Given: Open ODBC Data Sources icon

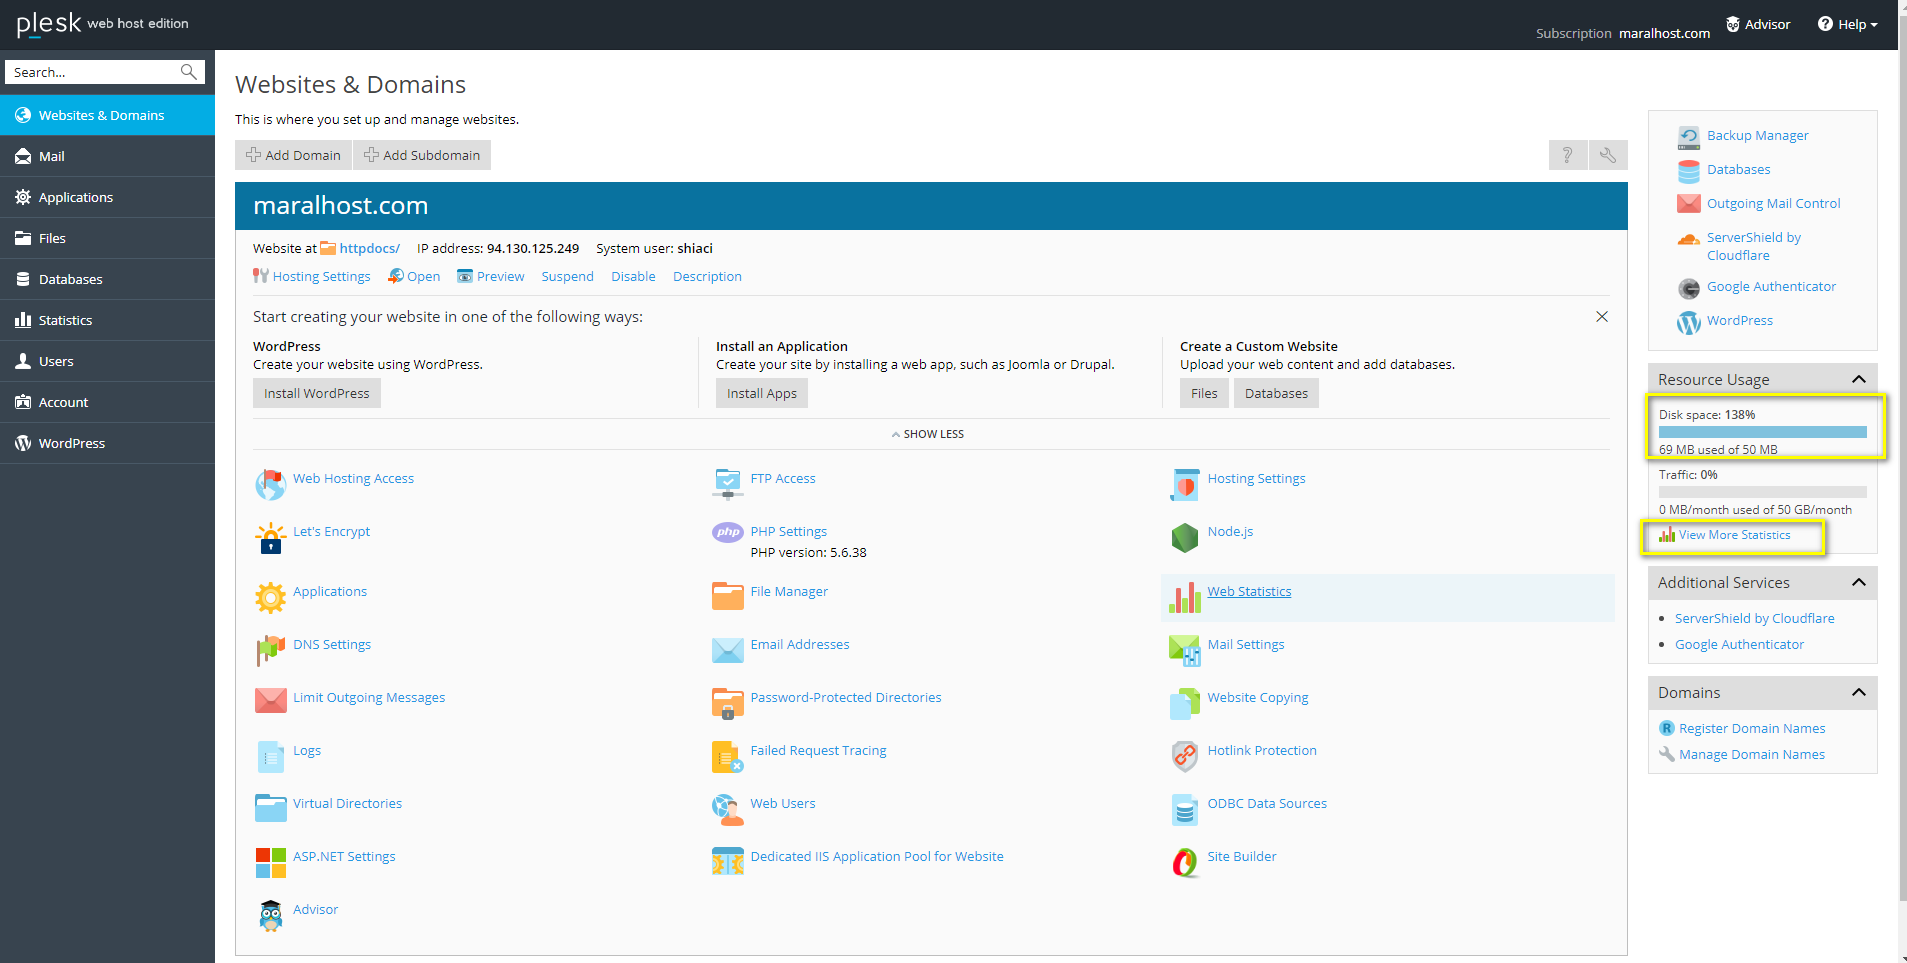Looking at the screenshot, I should coord(1185,810).
